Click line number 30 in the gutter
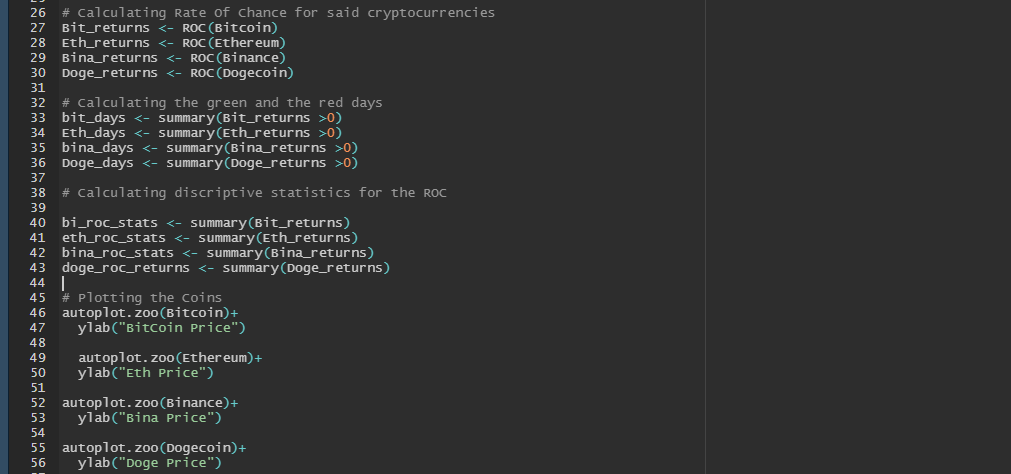This screenshot has width=1011, height=474. pos(37,73)
